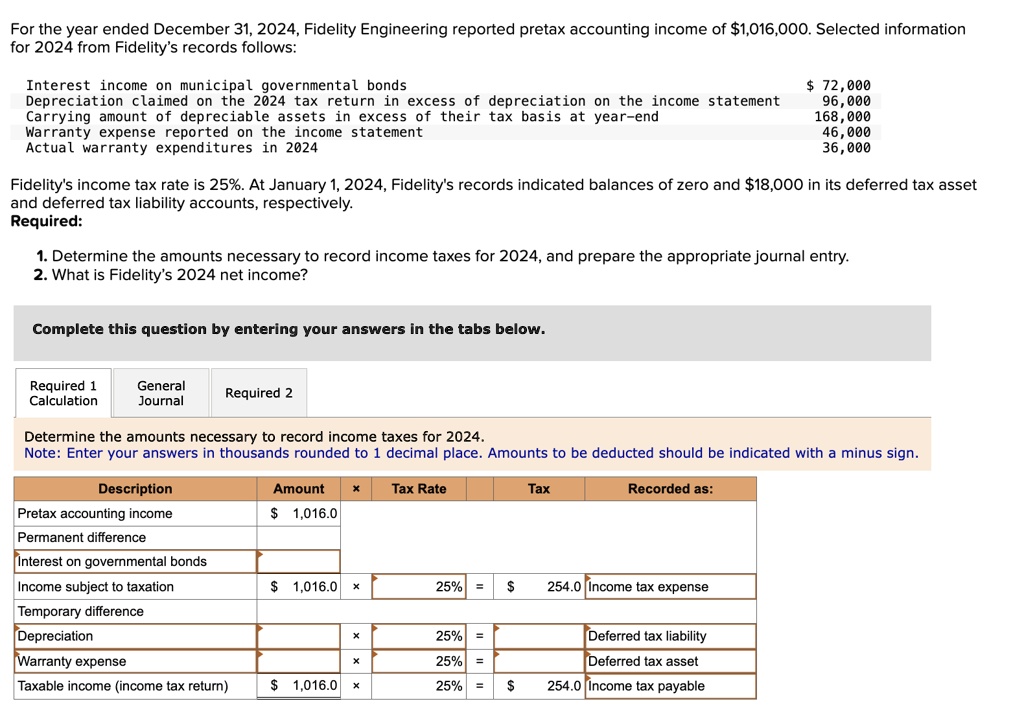
Task: Open the Required 2 tab
Action: 259,392
